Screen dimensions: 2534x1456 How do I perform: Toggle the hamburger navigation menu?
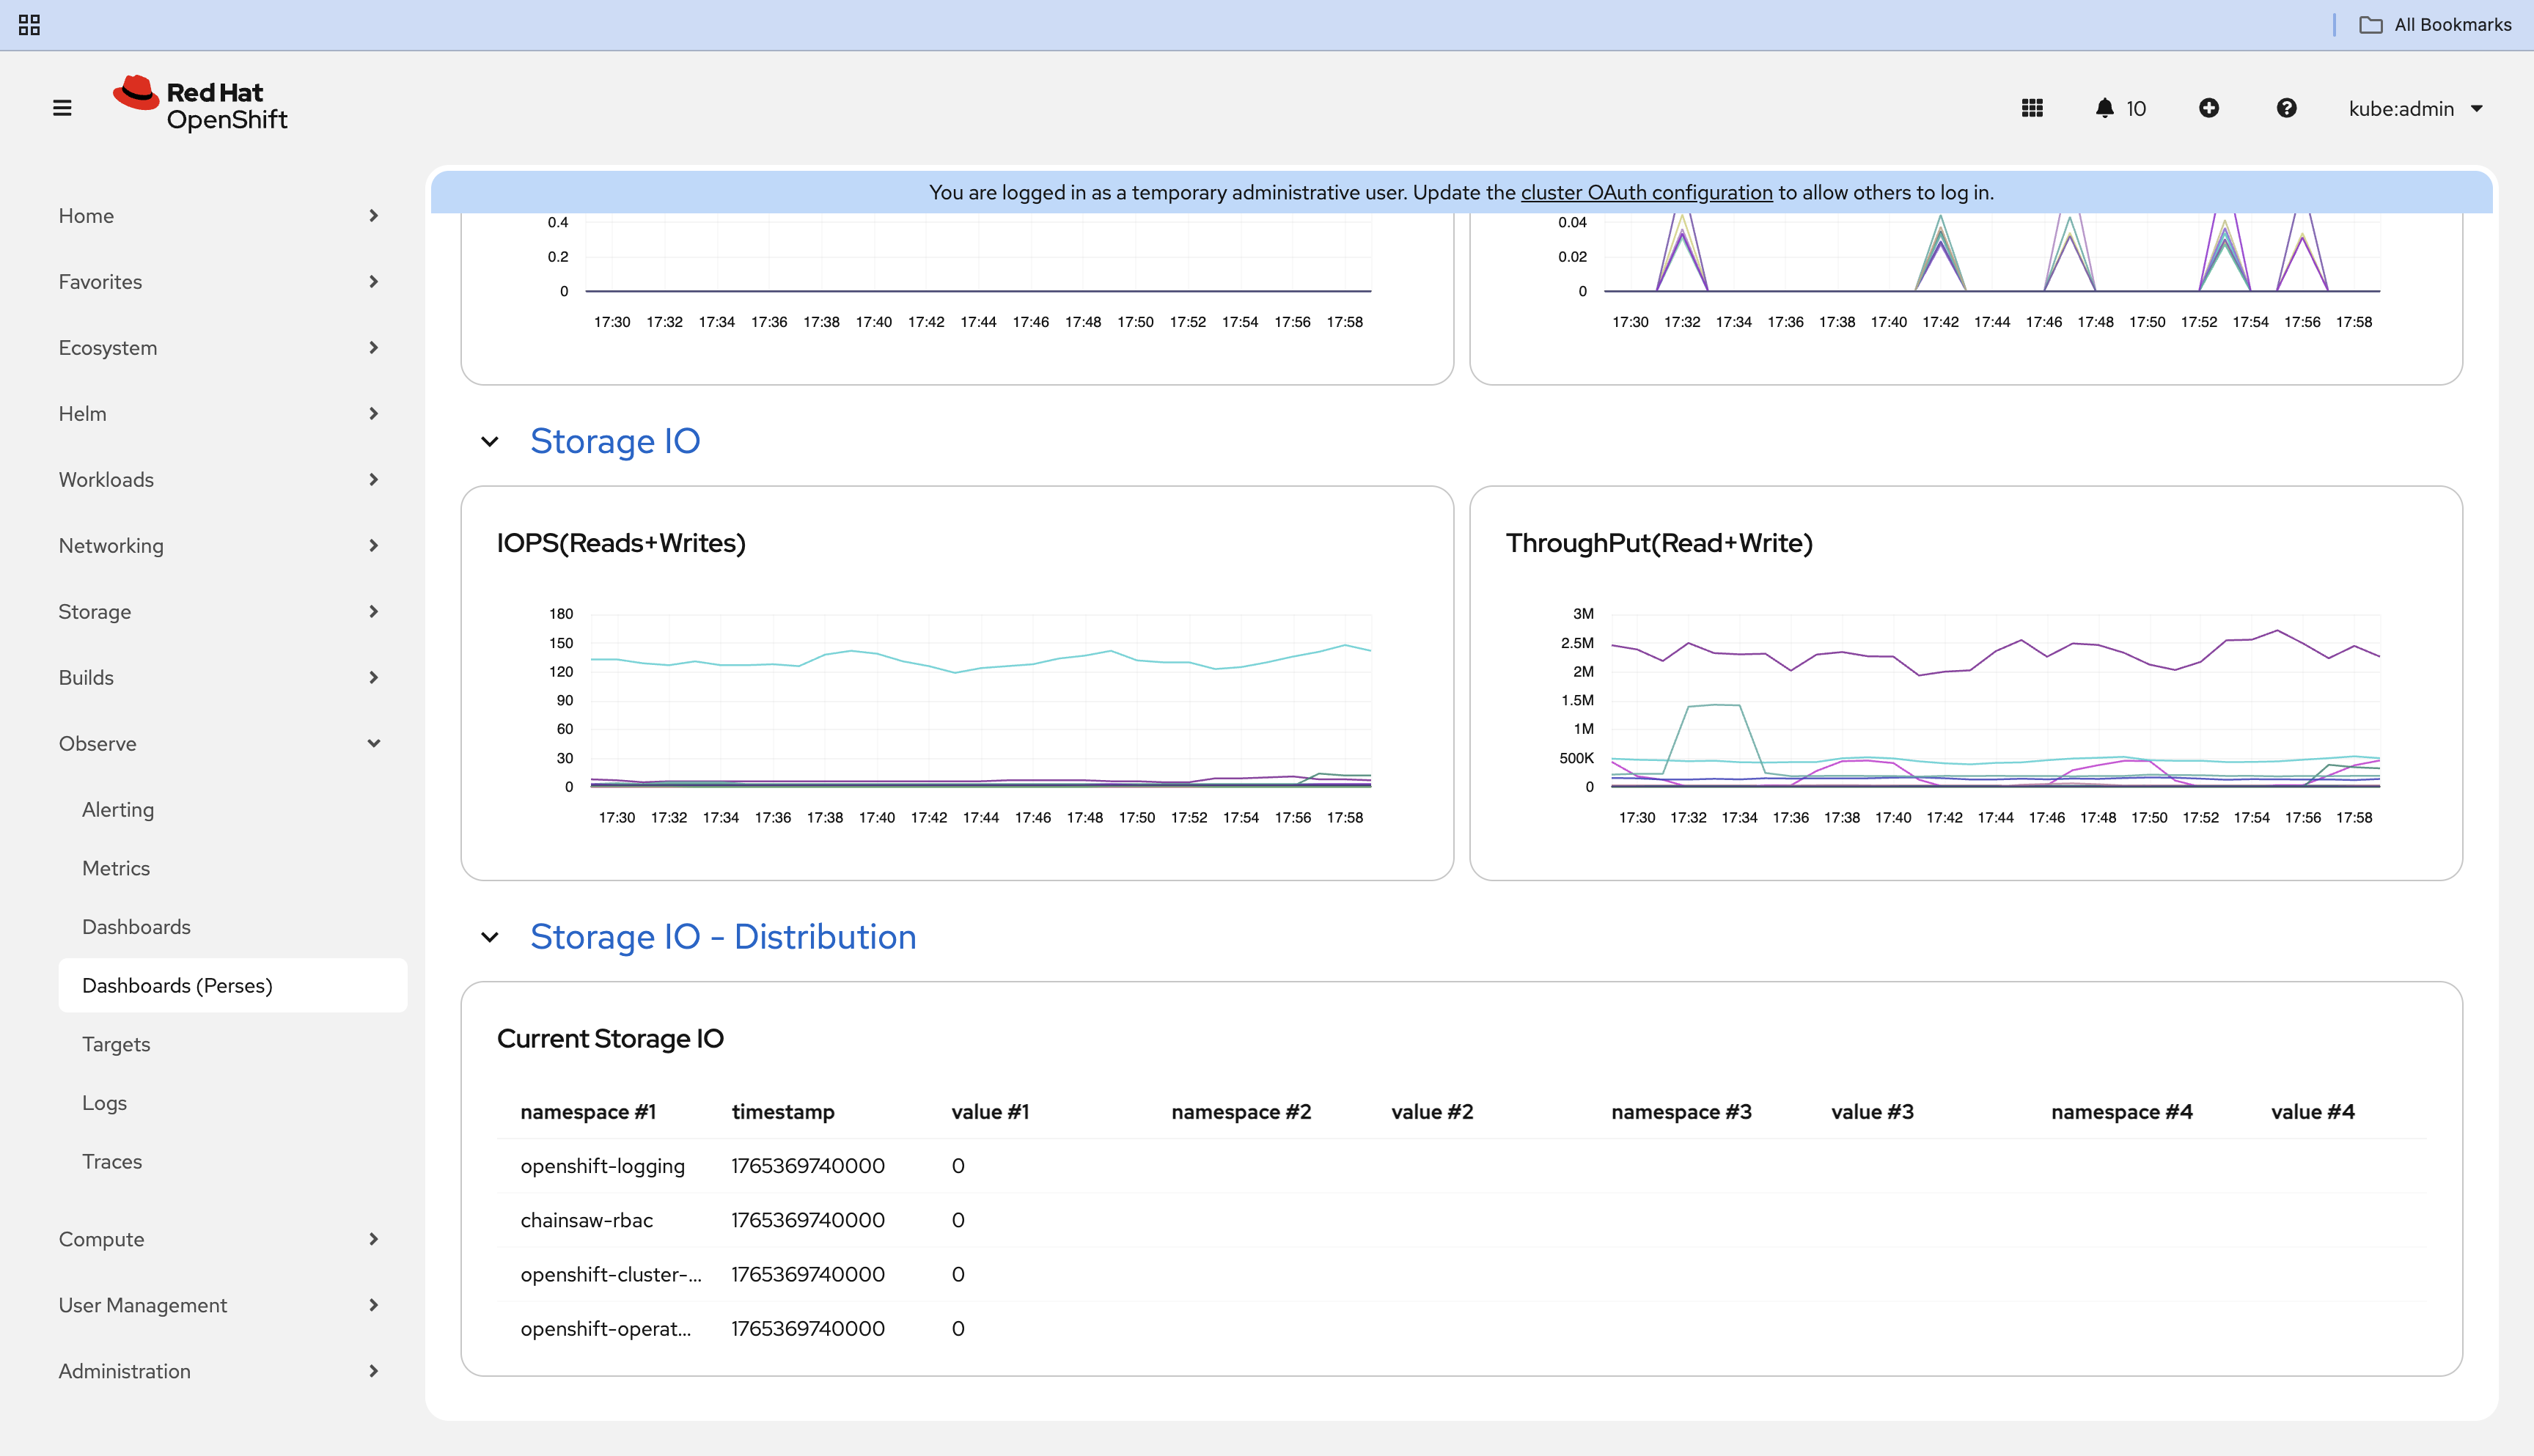click(x=62, y=108)
